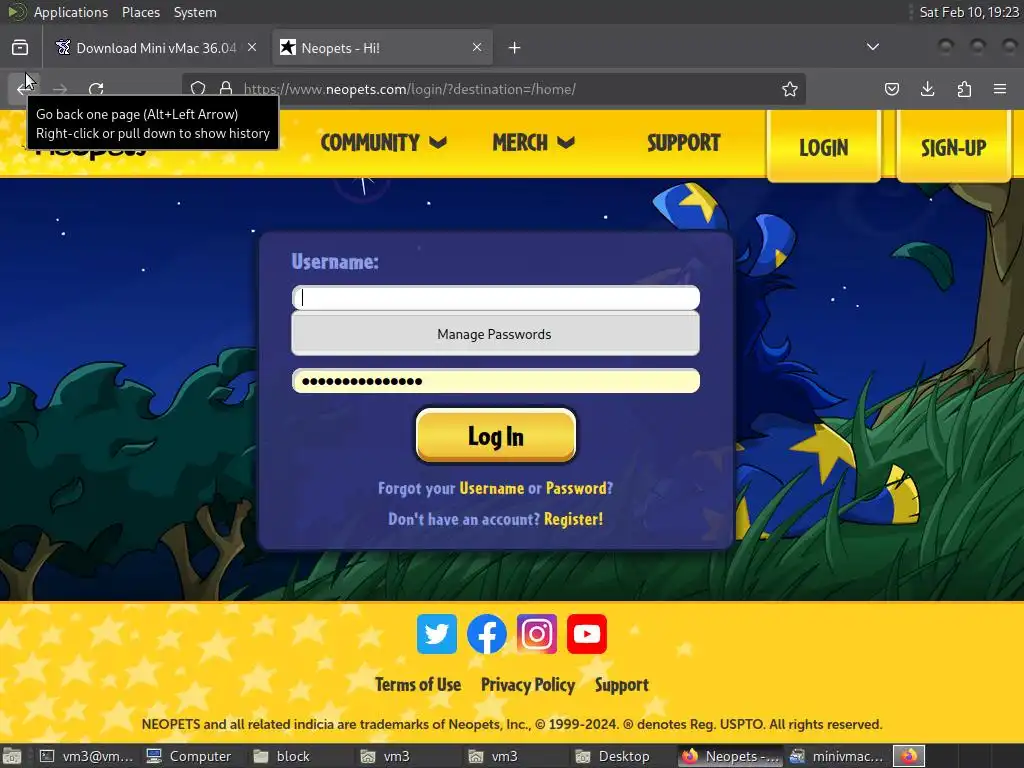The image size is (1024, 768).
Task: Click the clock showing Sat Feb 10
Action: point(968,12)
